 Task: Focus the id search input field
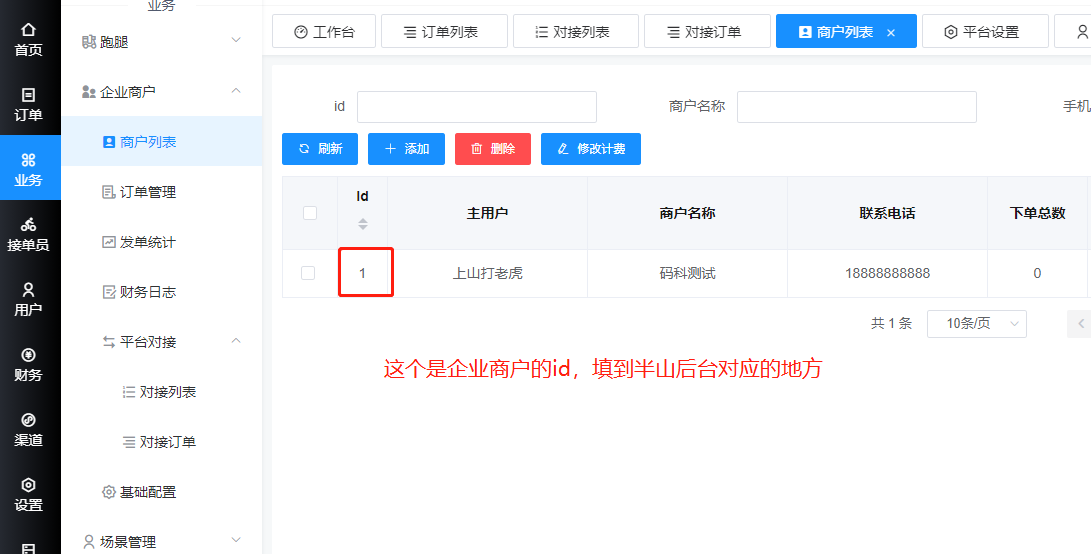click(x=477, y=107)
